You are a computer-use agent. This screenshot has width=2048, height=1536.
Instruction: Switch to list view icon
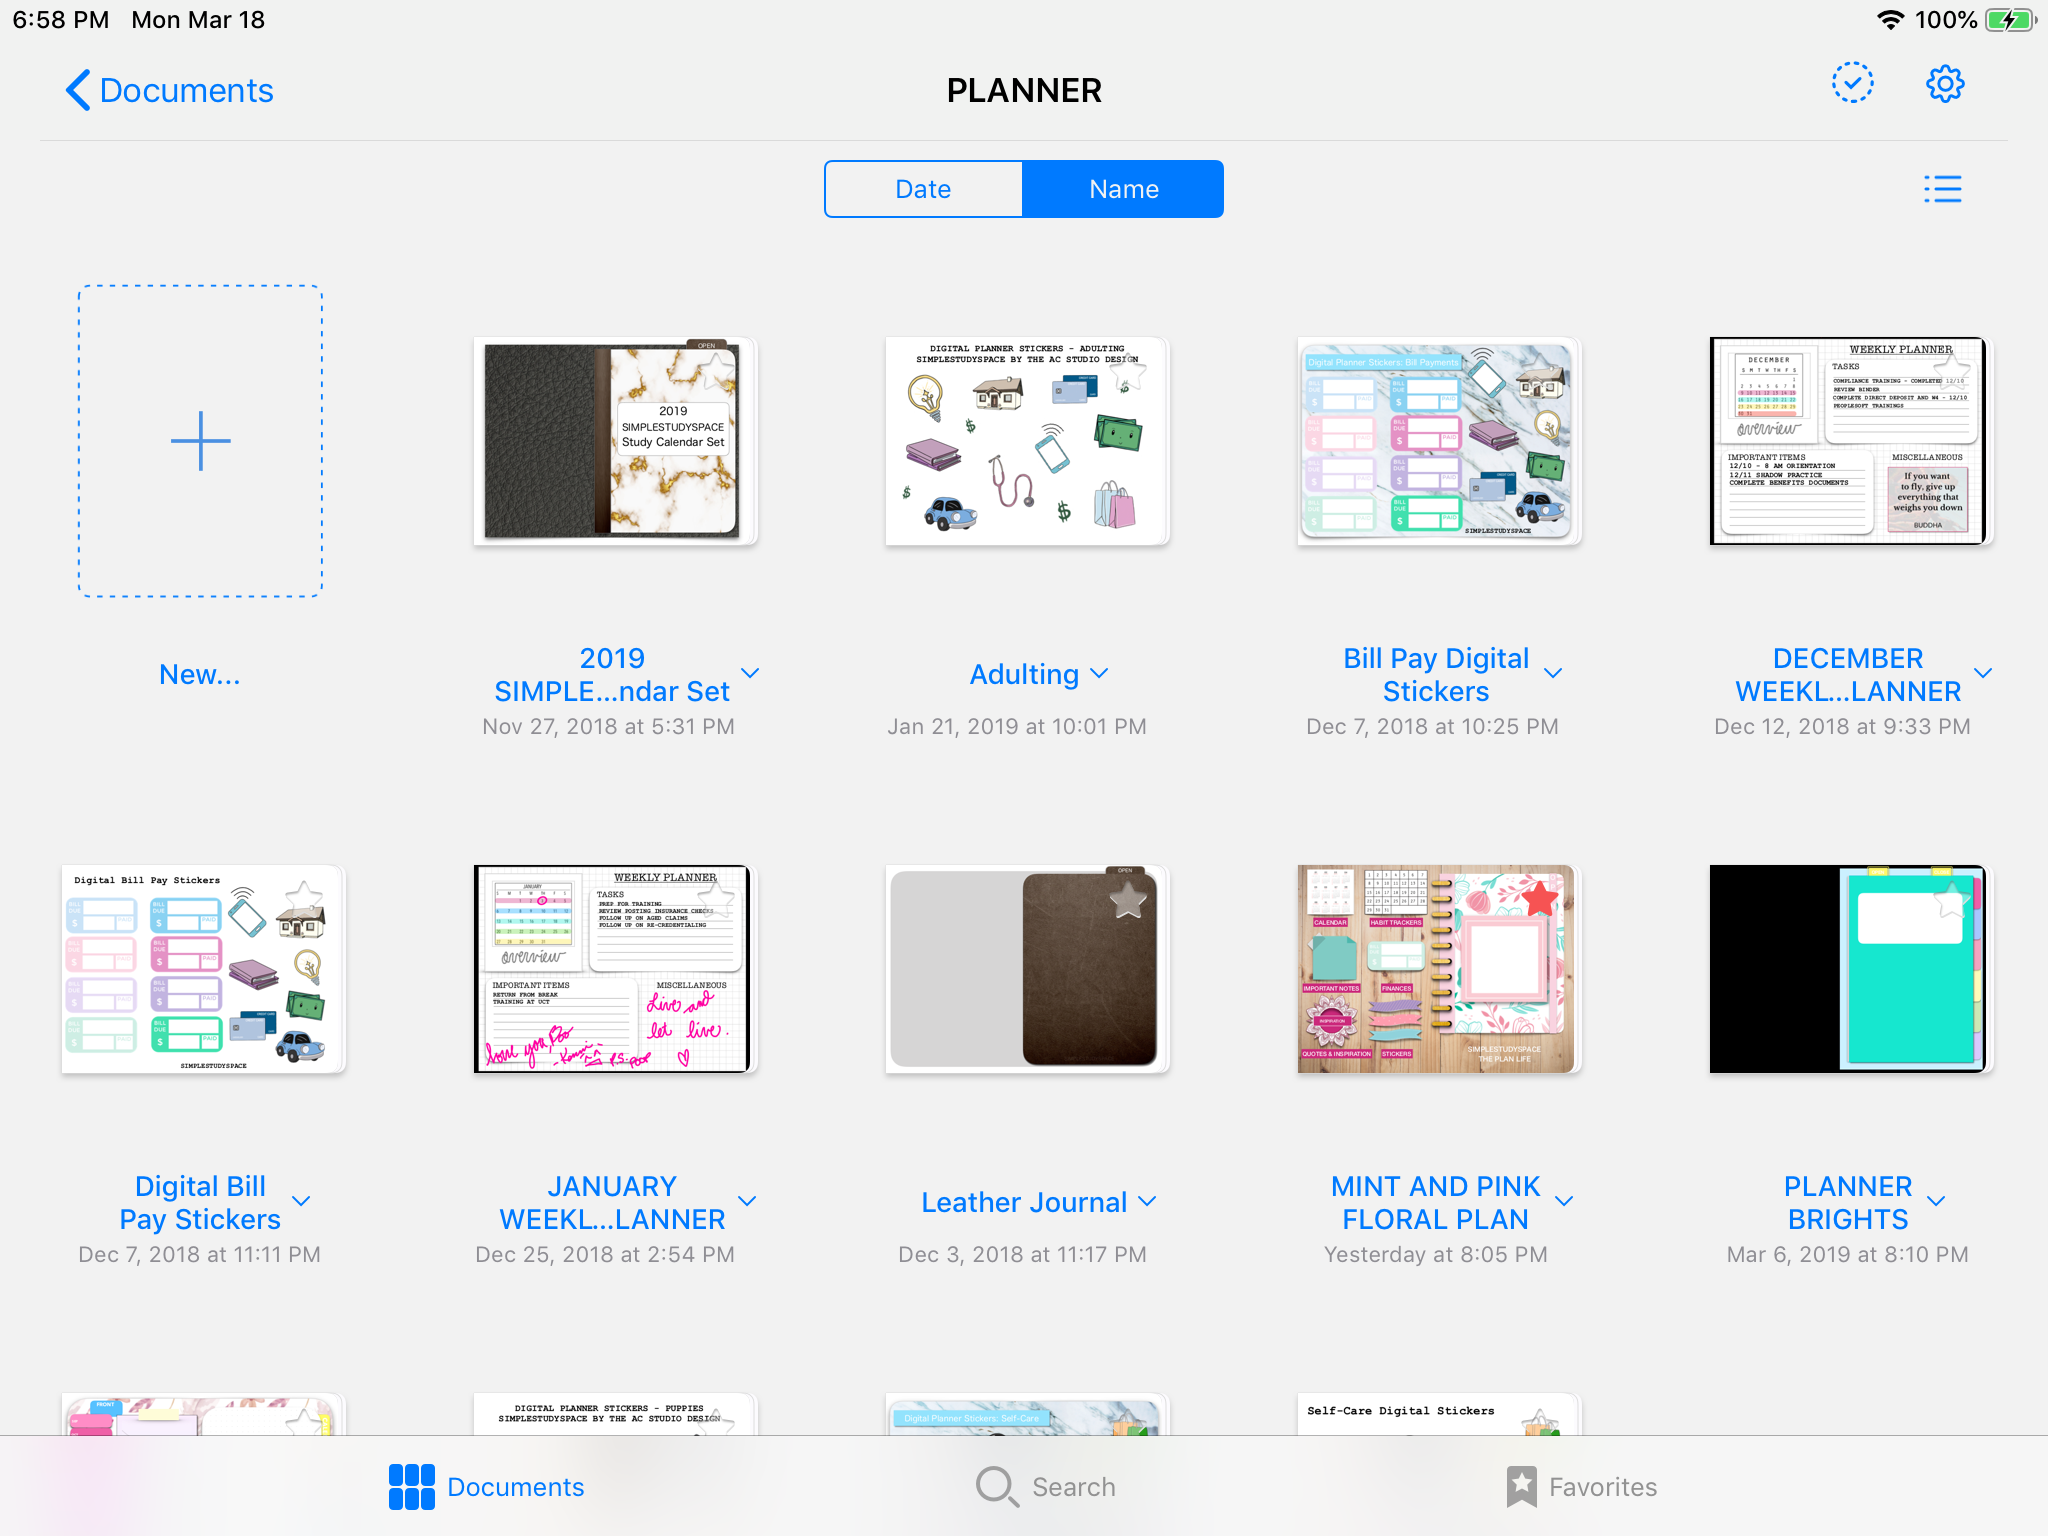pyautogui.click(x=1942, y=189)
